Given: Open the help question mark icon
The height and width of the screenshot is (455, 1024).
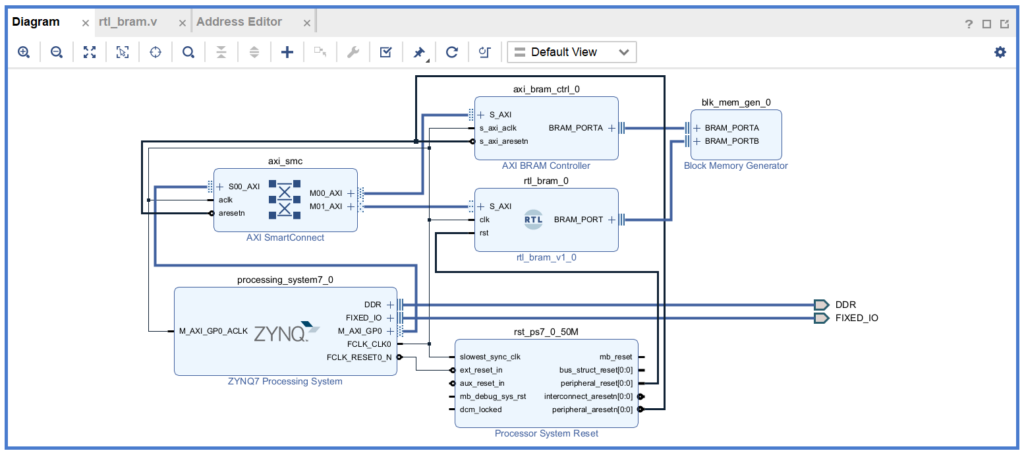Looking at the screenshot, I should 969,24.
